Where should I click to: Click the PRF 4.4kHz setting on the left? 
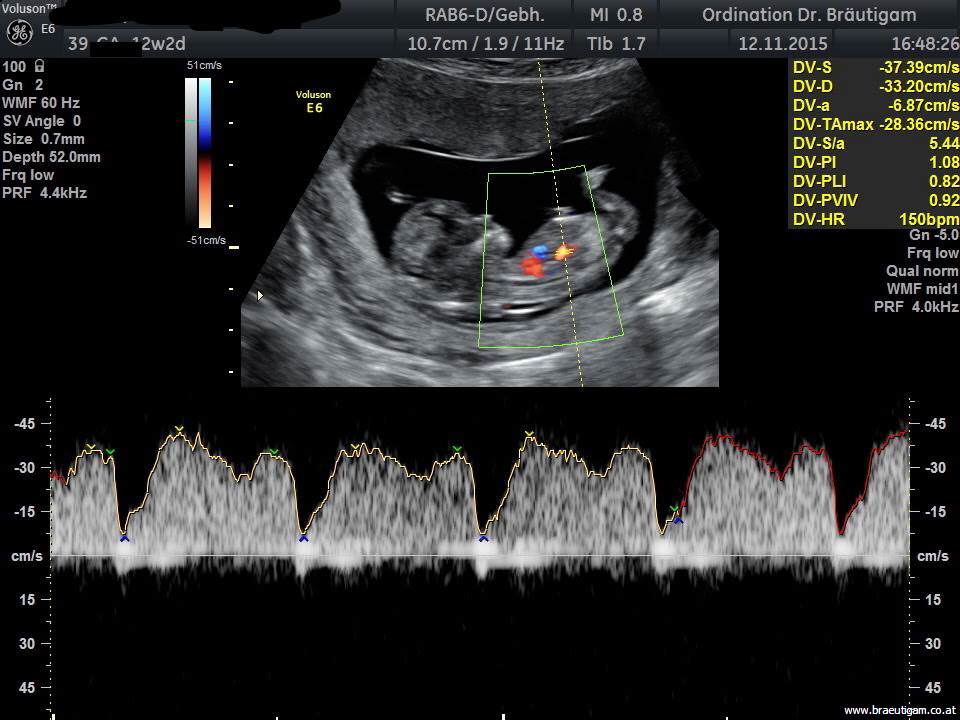point(45,193)
